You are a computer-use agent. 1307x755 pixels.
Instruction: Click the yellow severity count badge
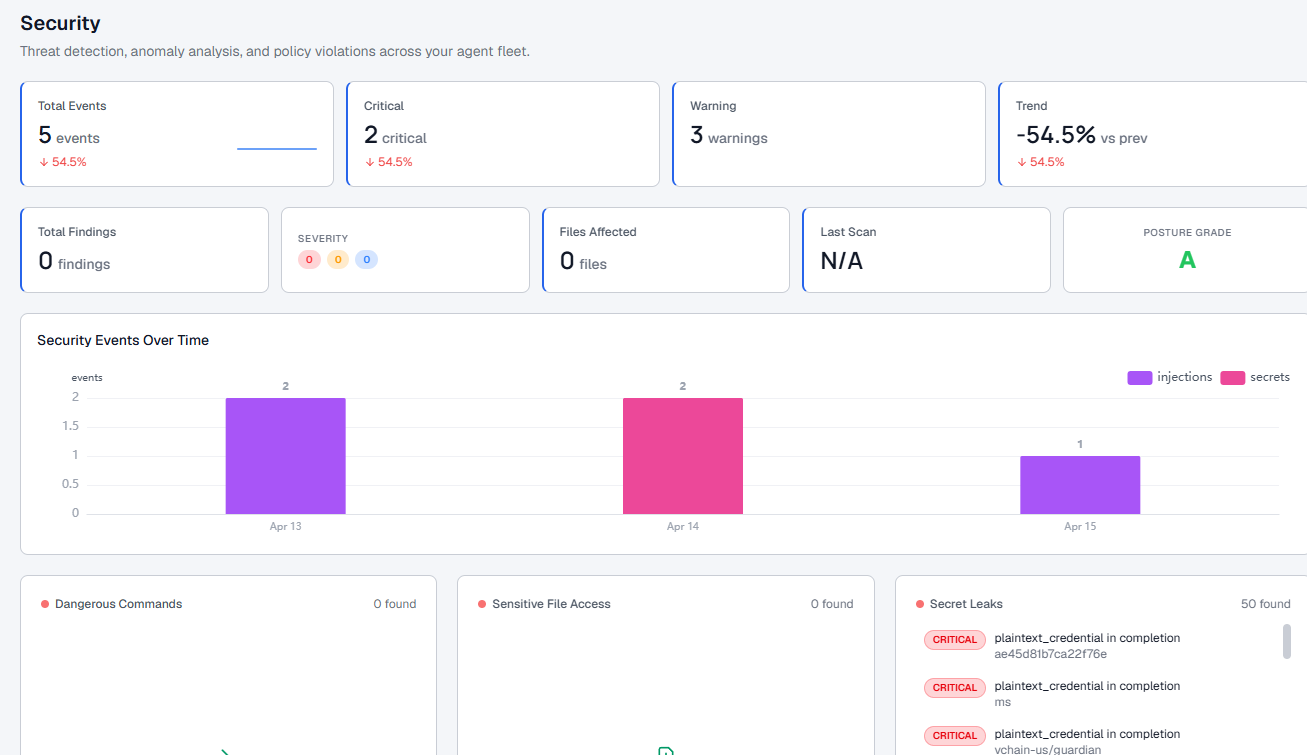[x=338, y=260]
